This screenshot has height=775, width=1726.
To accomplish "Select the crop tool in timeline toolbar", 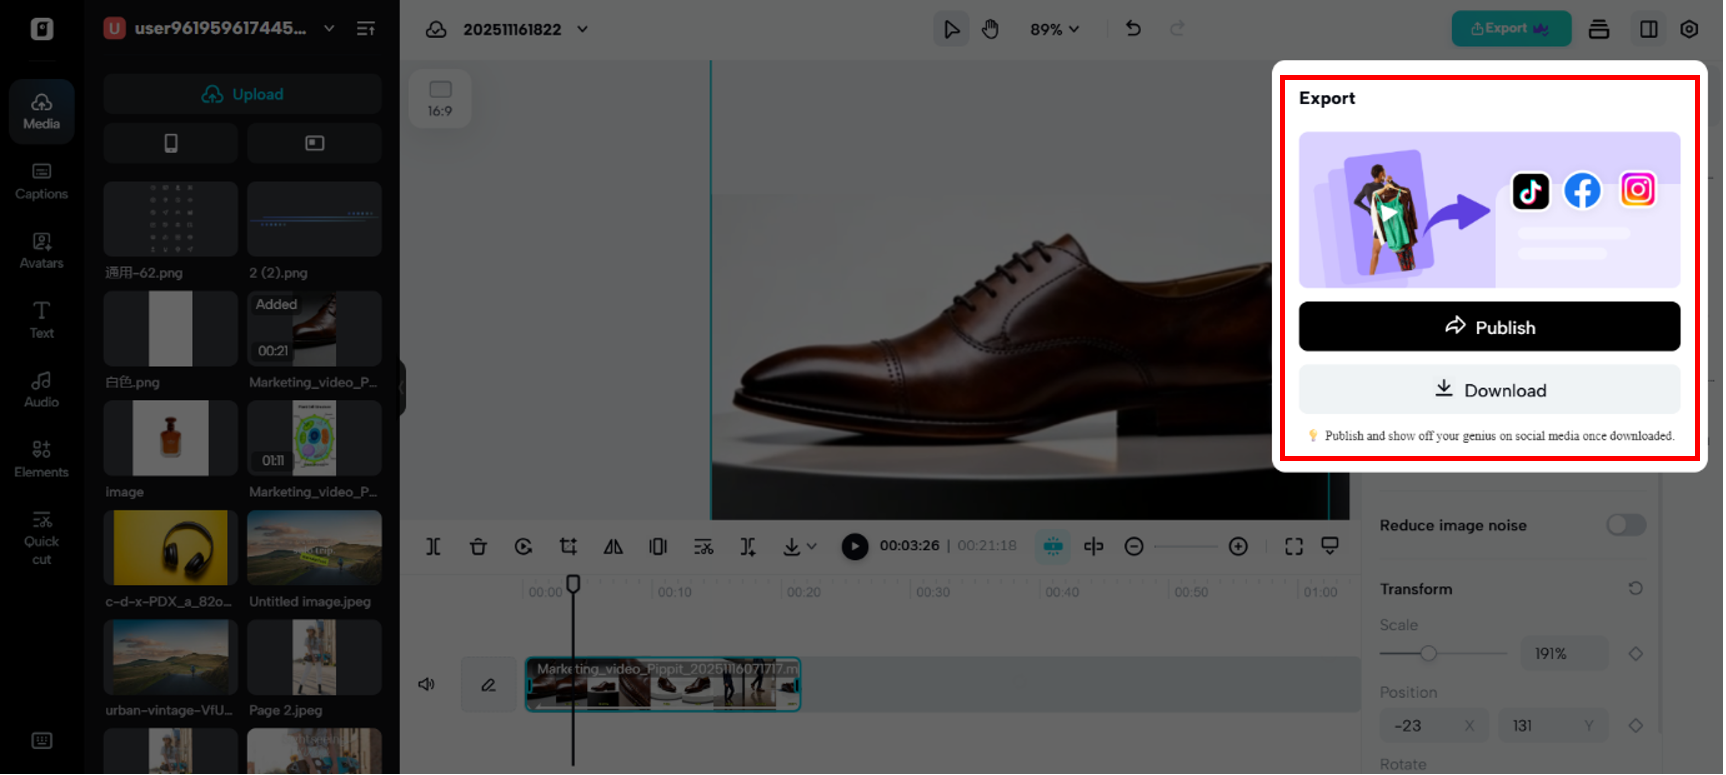I will coord(568,546).
